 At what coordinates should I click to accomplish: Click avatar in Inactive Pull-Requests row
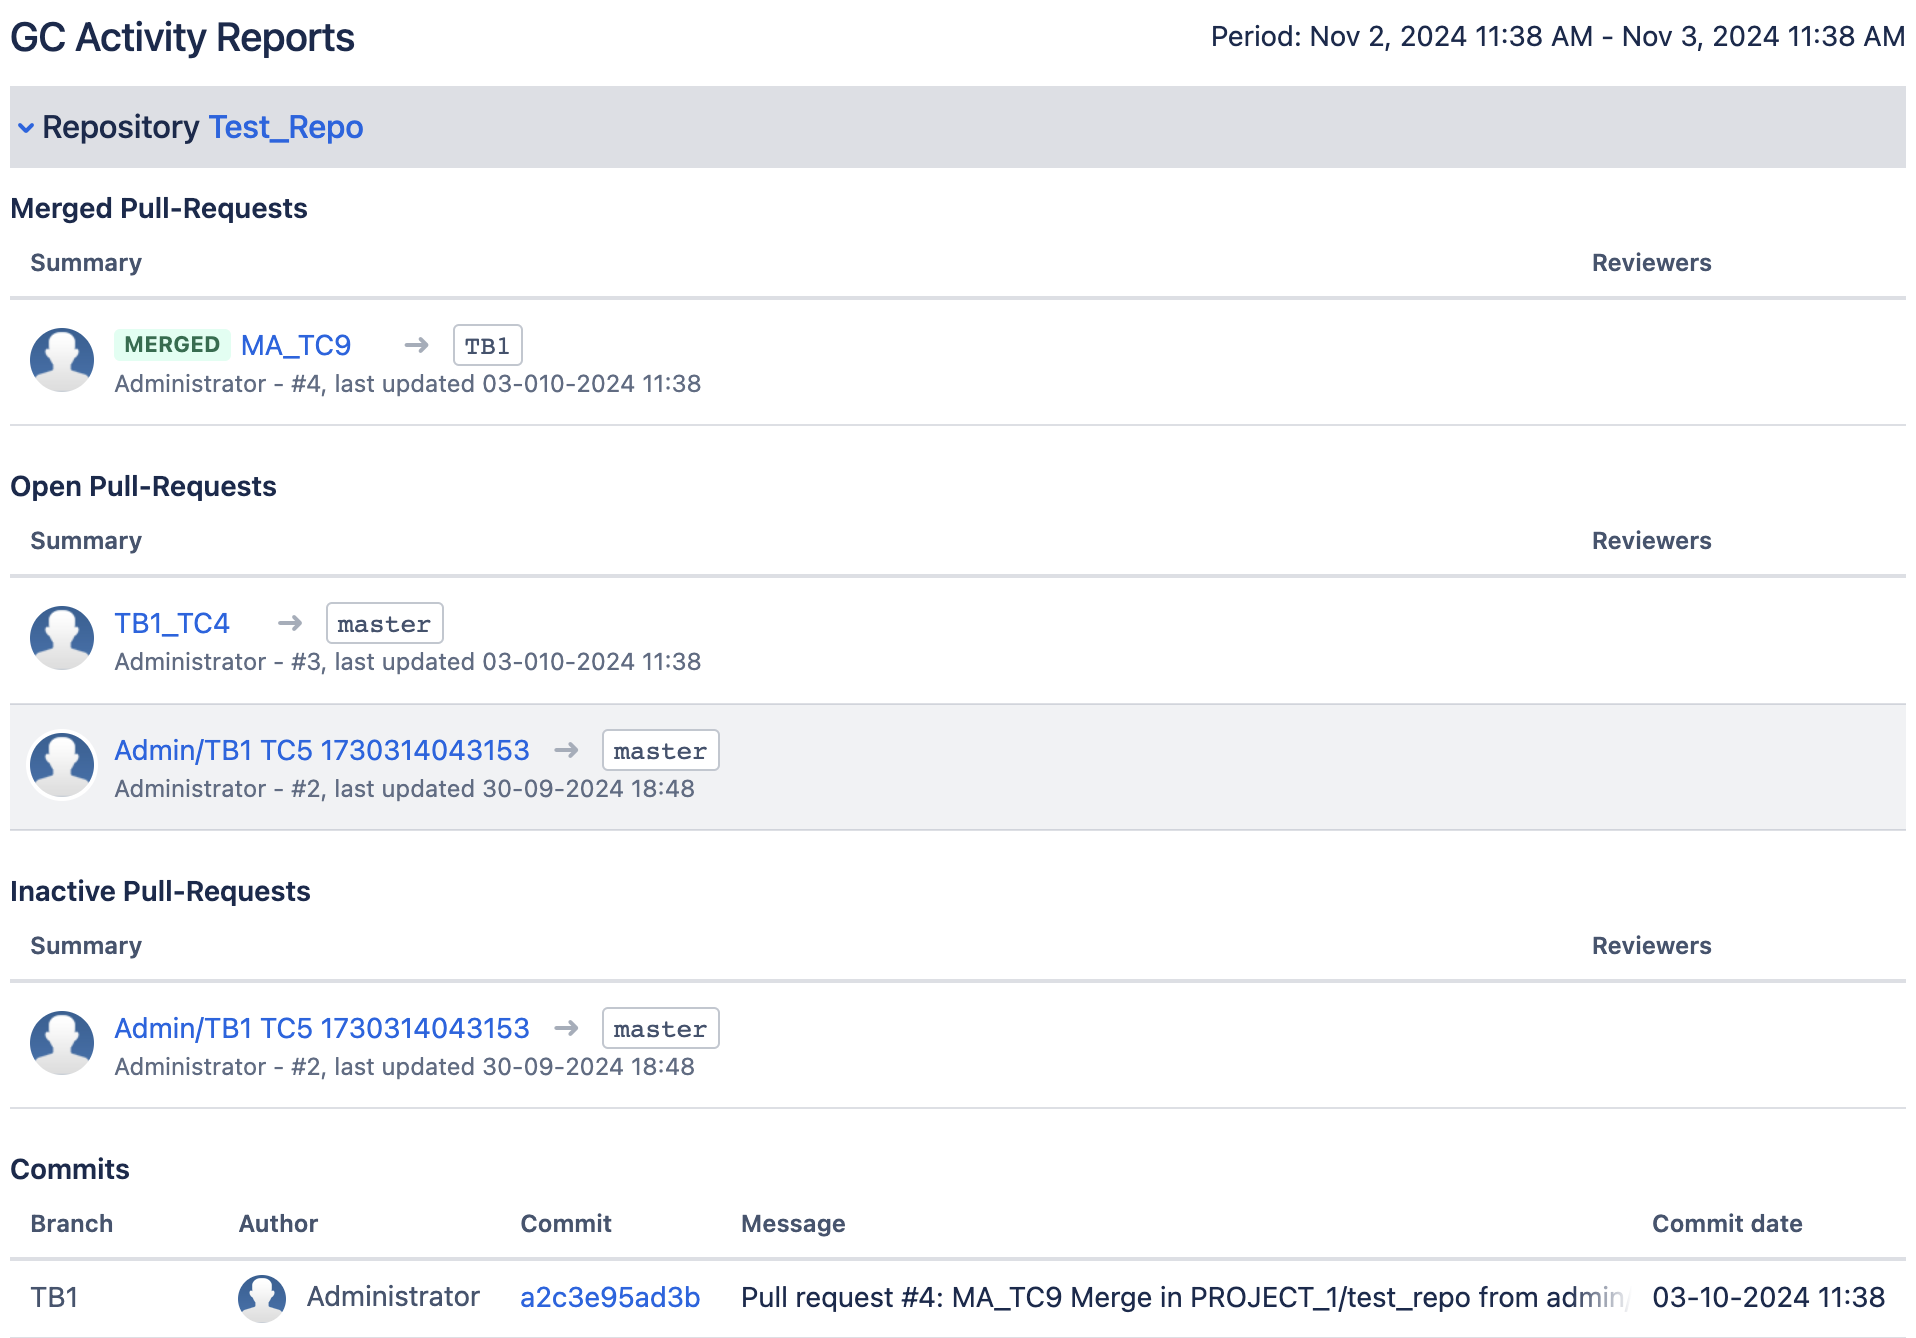coord(62,1043)
